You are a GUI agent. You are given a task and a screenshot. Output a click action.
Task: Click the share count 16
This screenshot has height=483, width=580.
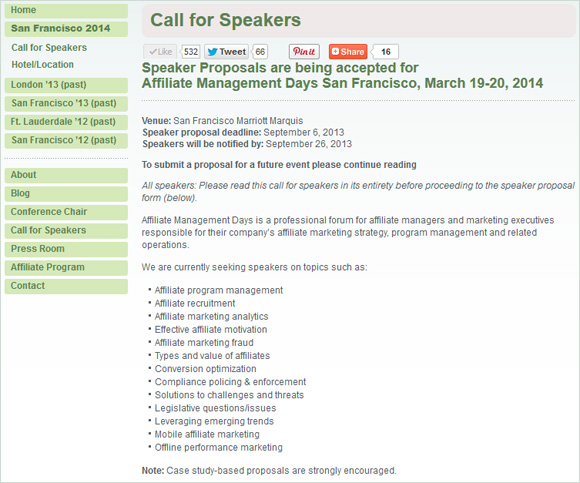click(x=385, y=51)
